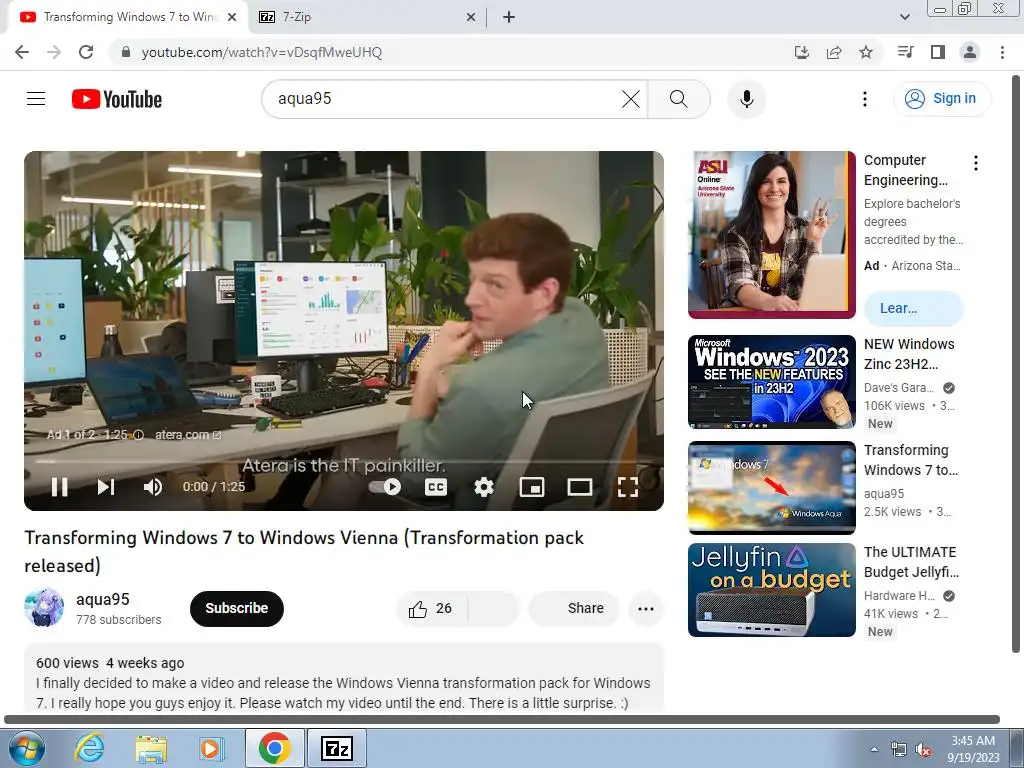Play the Windows Aqua thumbnail video
This screenshot has height=768, width=1024.
[771, 488]
